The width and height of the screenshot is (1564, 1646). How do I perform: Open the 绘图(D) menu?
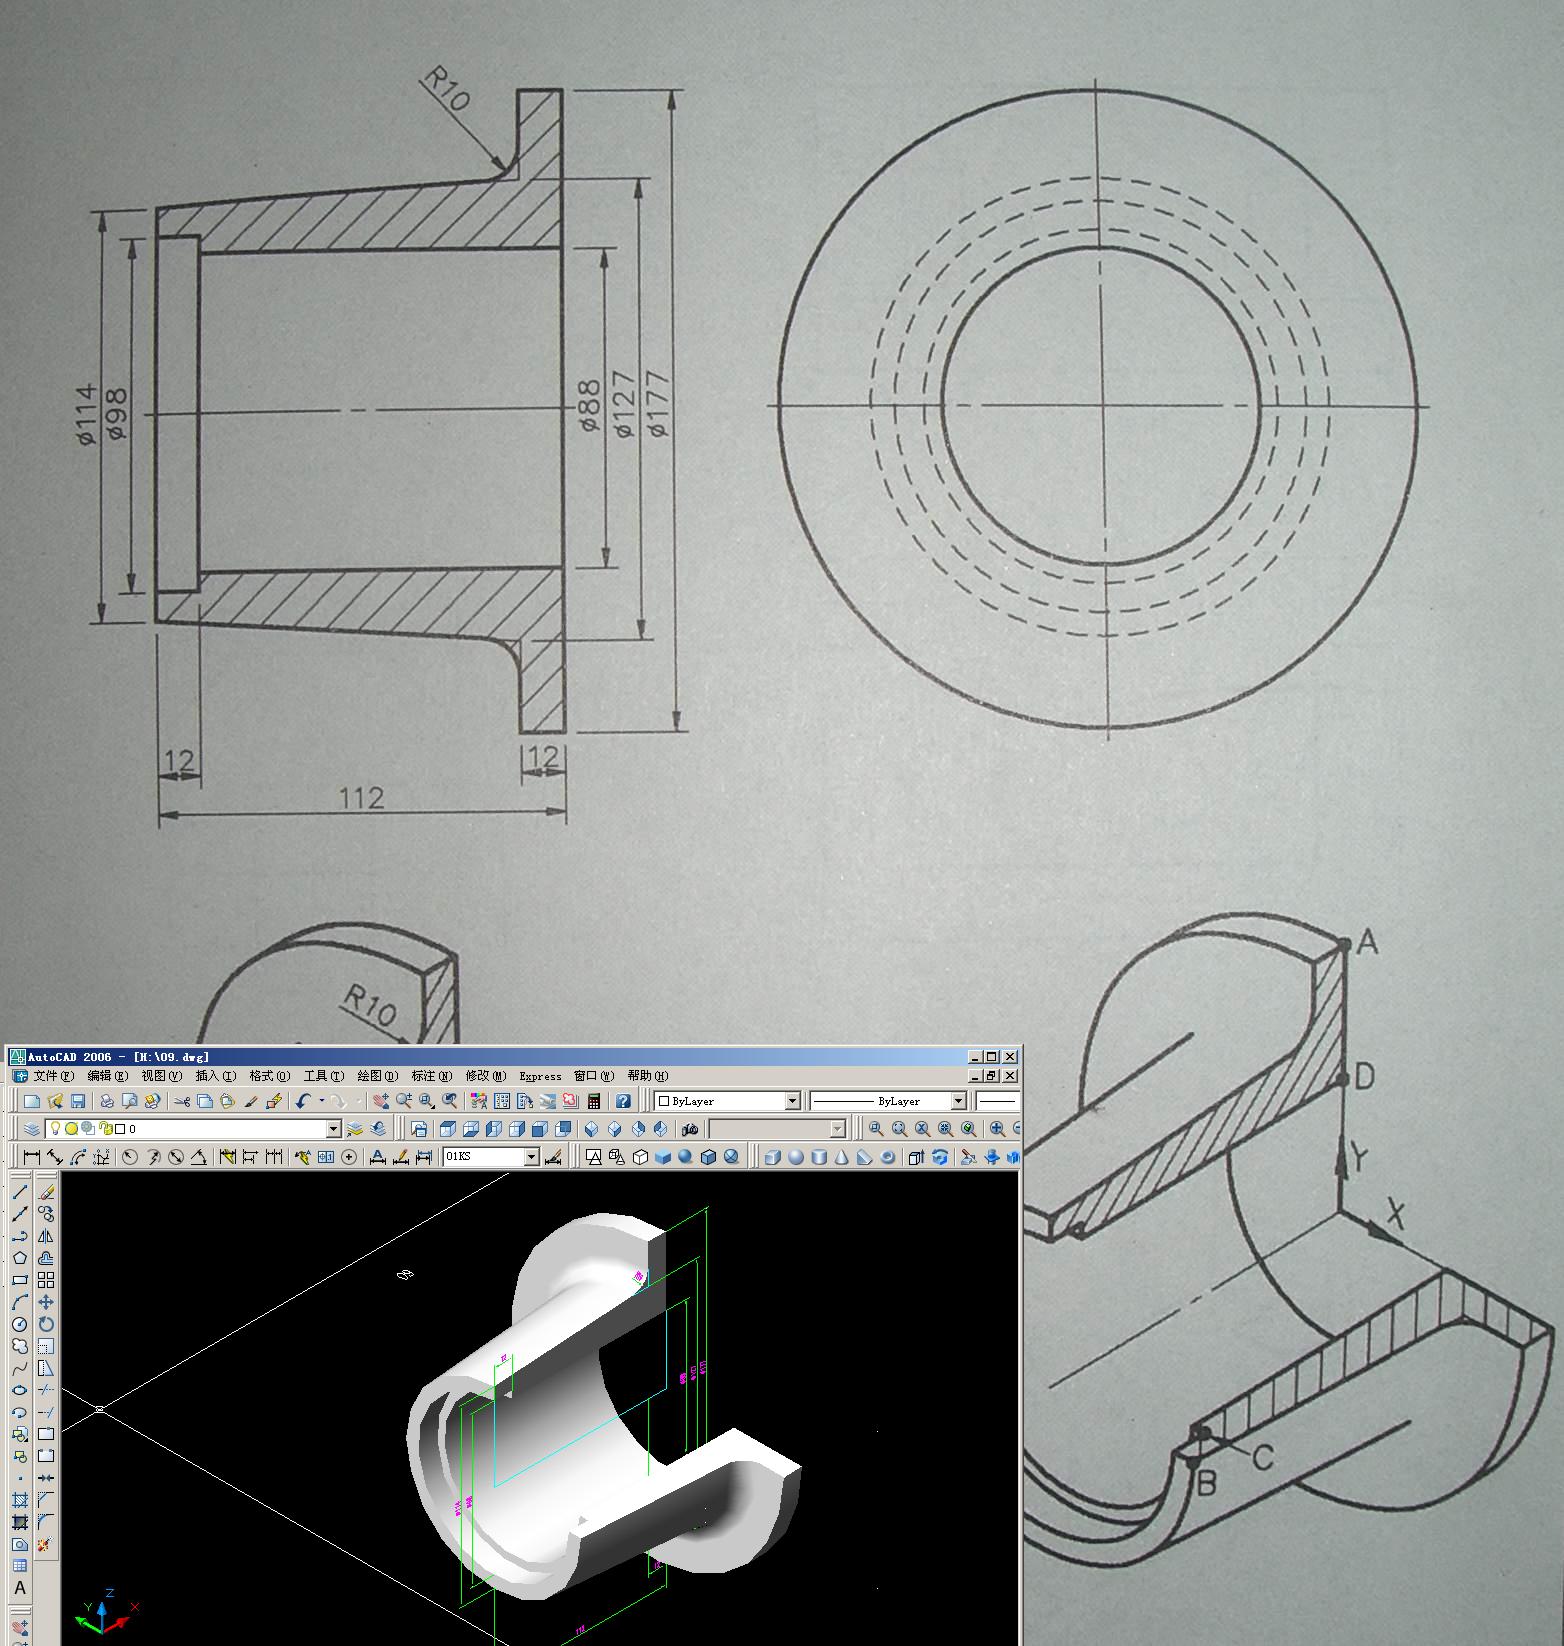click(x=377, y=1076)
